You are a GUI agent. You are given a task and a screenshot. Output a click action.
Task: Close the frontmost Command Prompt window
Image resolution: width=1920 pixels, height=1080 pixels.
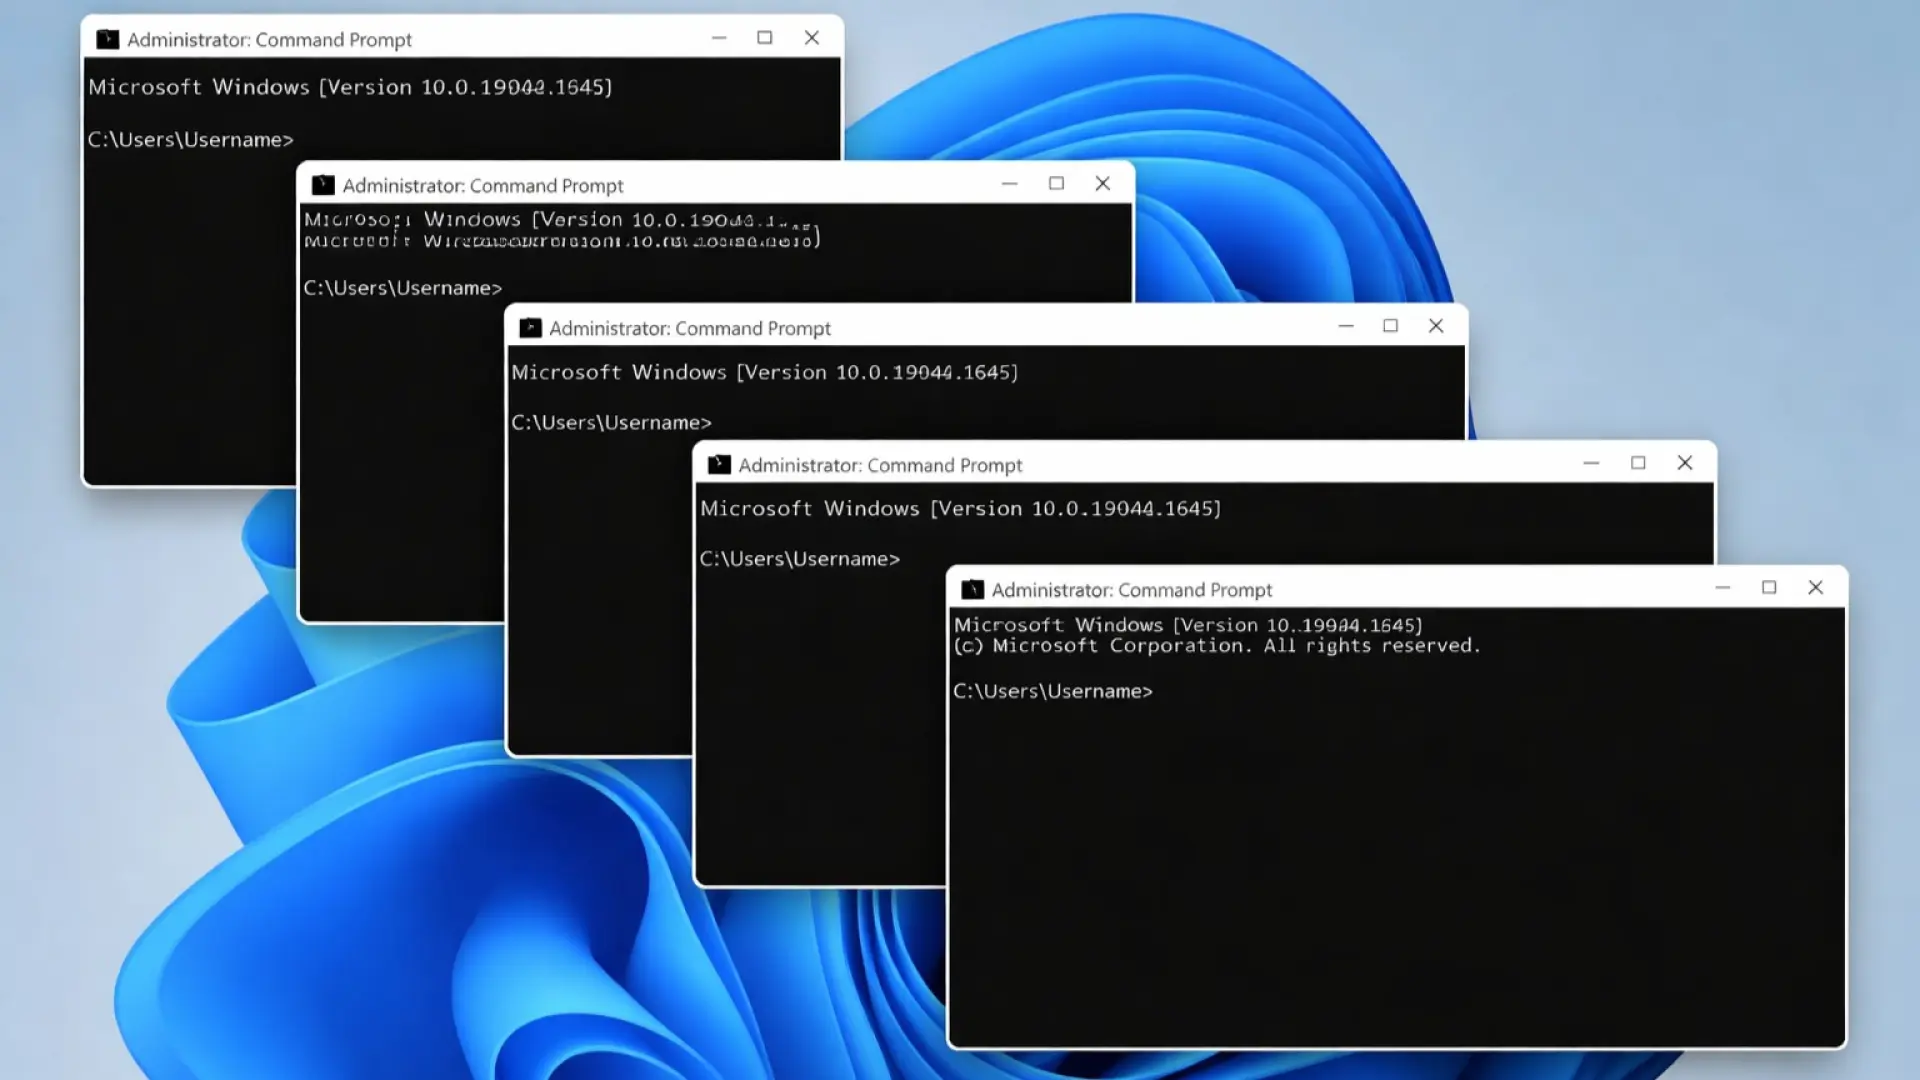(x=1815, y=588)
